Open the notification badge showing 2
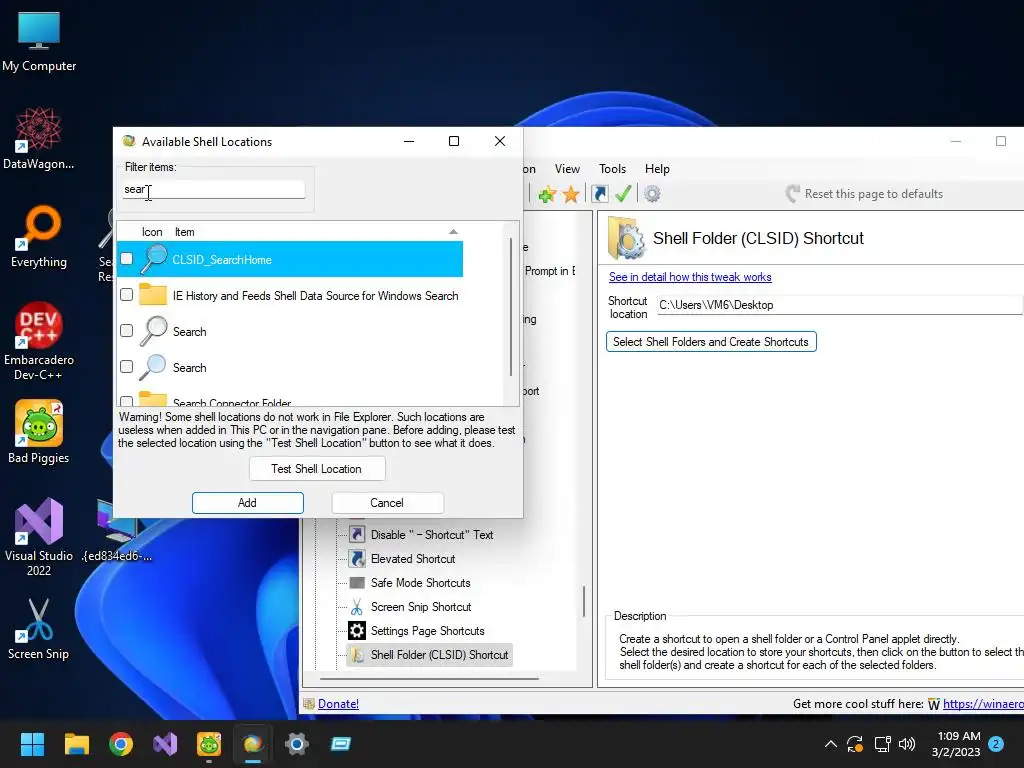 tap(996, 744)
